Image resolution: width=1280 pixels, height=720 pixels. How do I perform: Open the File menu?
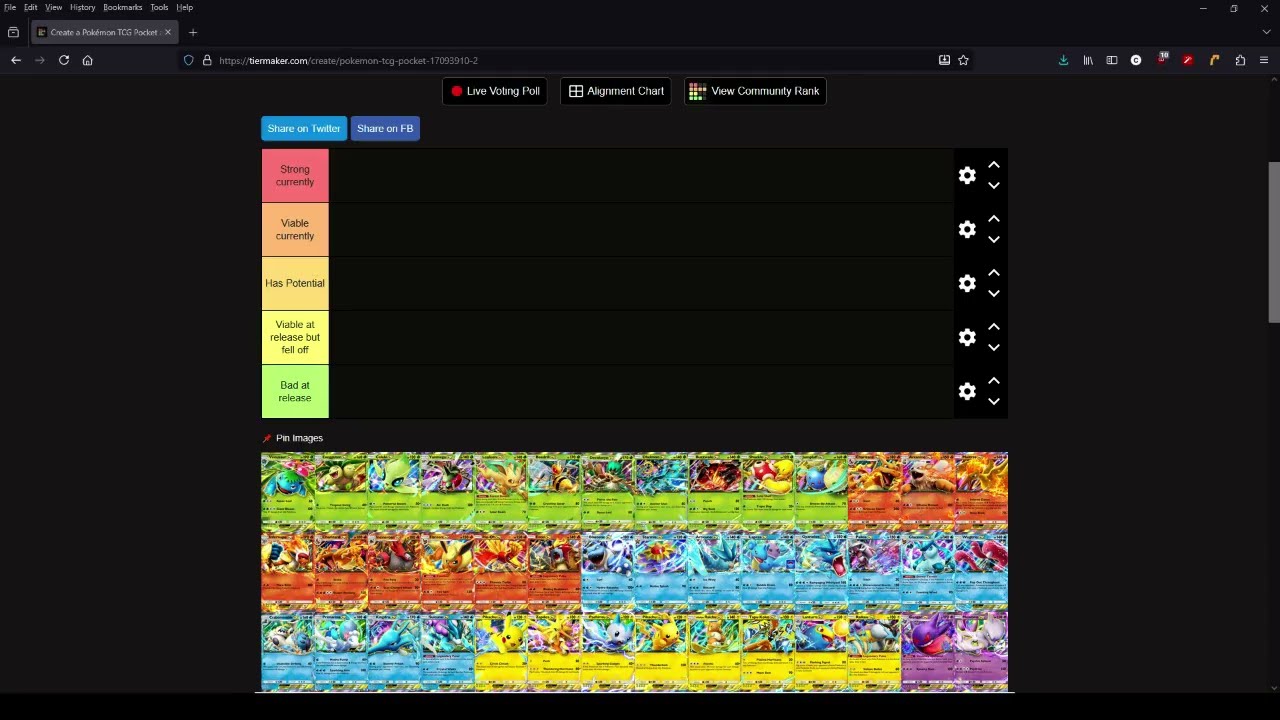10,7
